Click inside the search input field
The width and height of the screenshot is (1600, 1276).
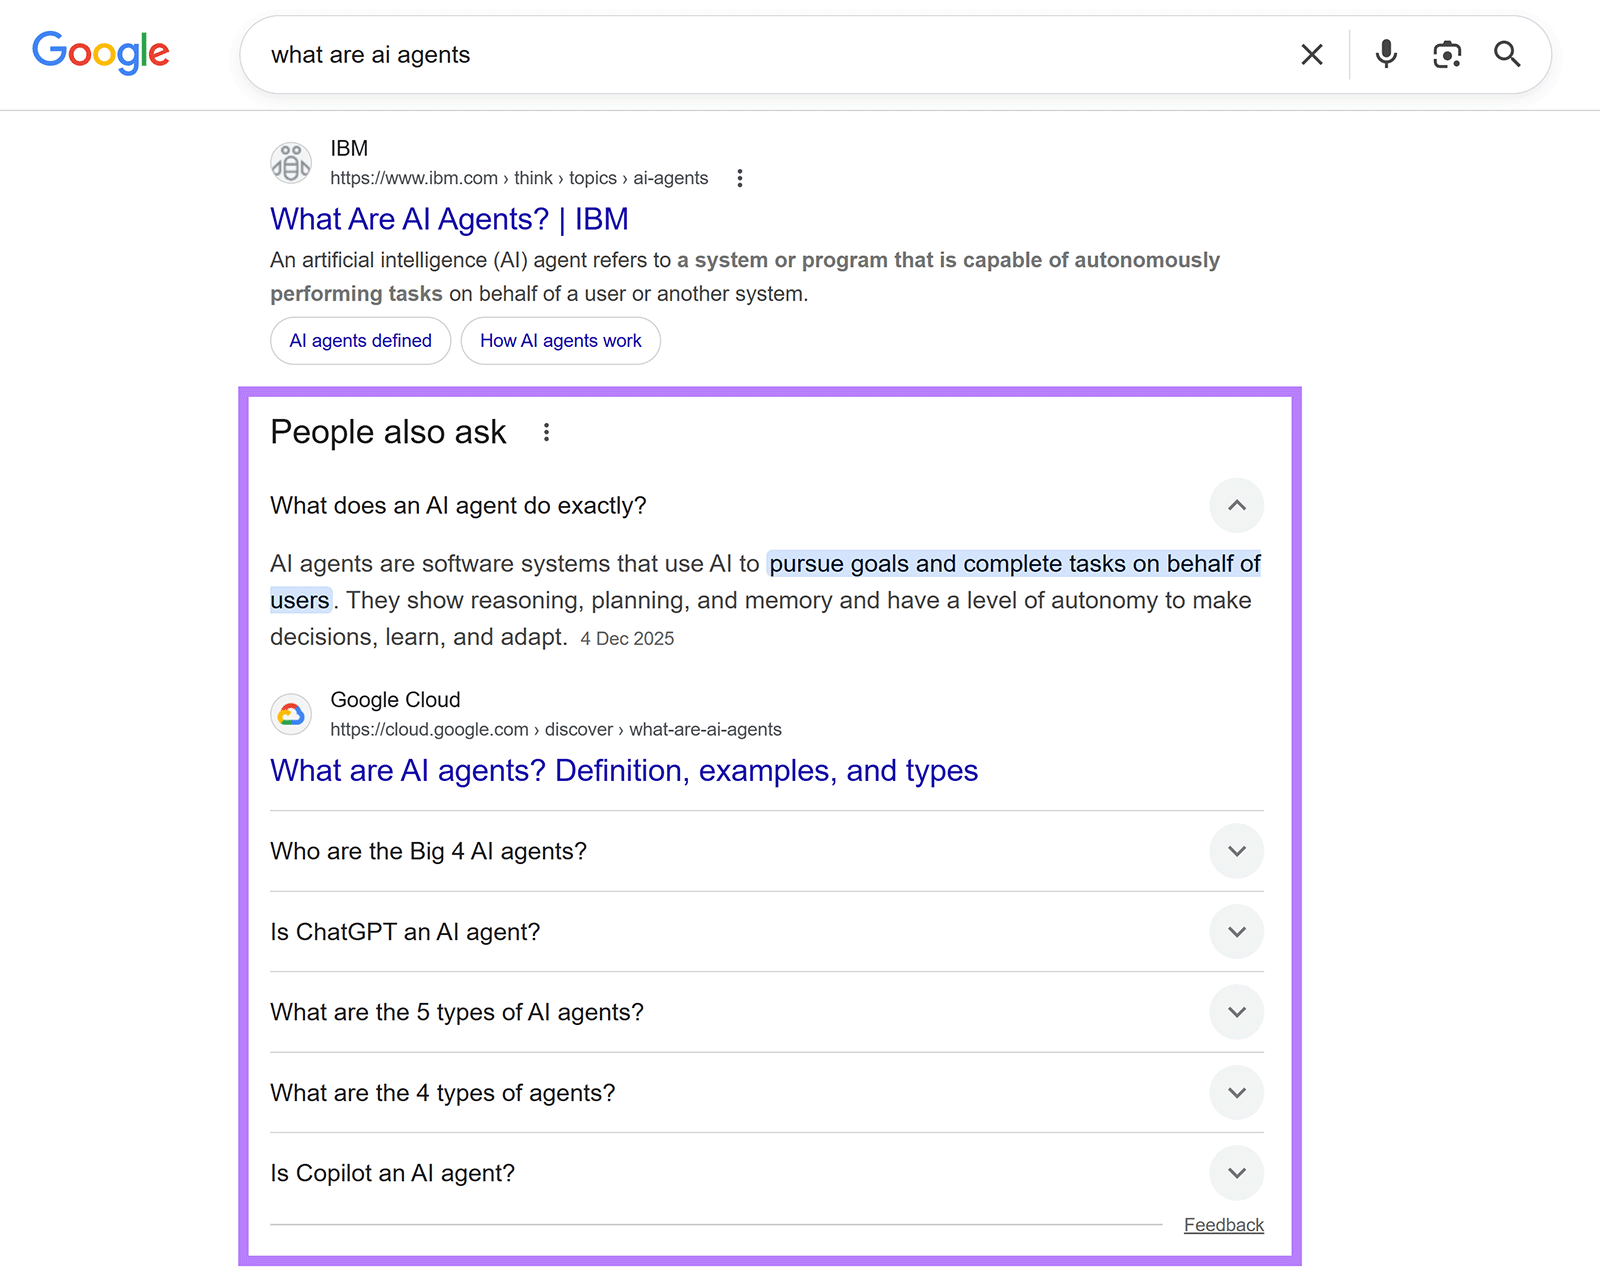pos(700,55)
